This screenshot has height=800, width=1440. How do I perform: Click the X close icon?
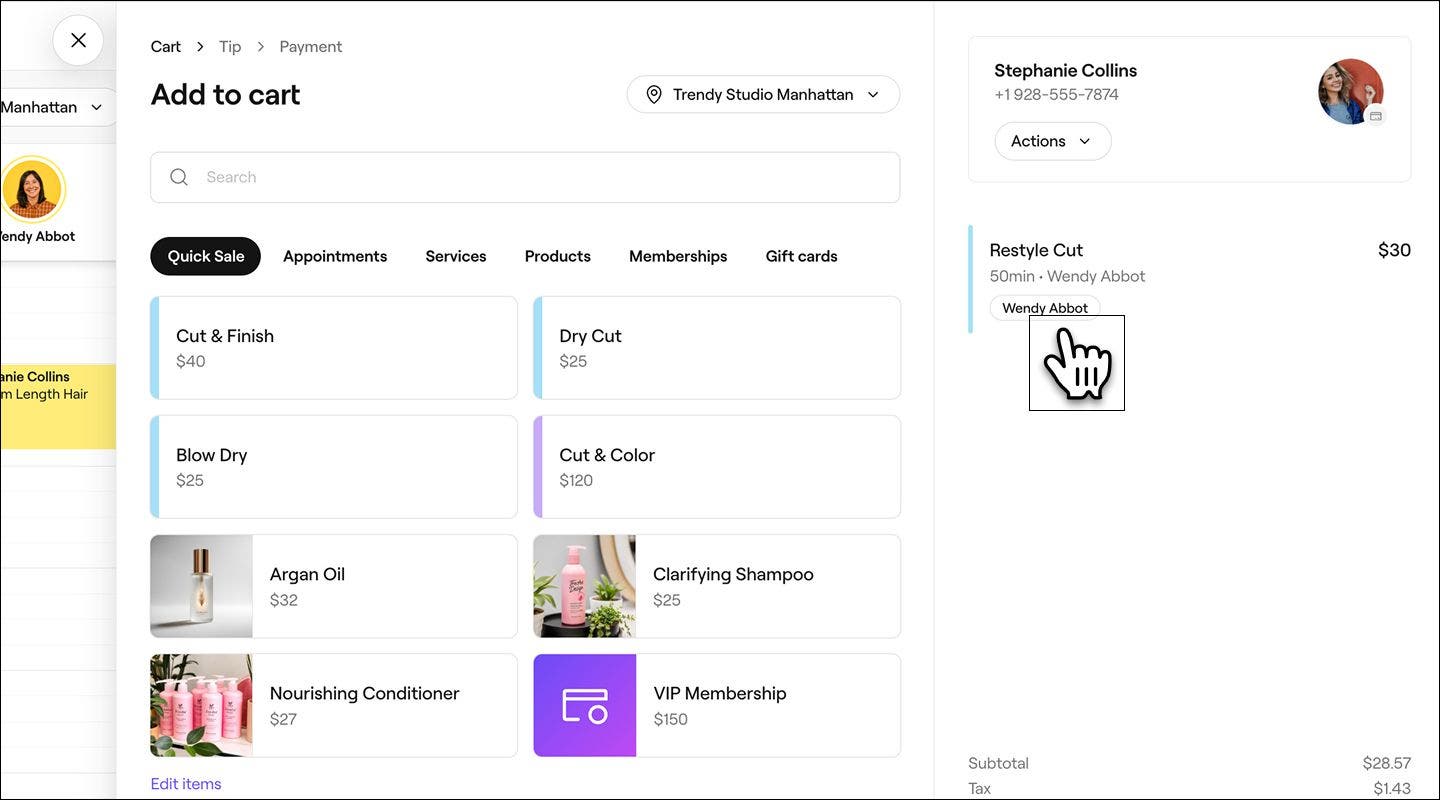pyautogui.click(x=78, y=41)
